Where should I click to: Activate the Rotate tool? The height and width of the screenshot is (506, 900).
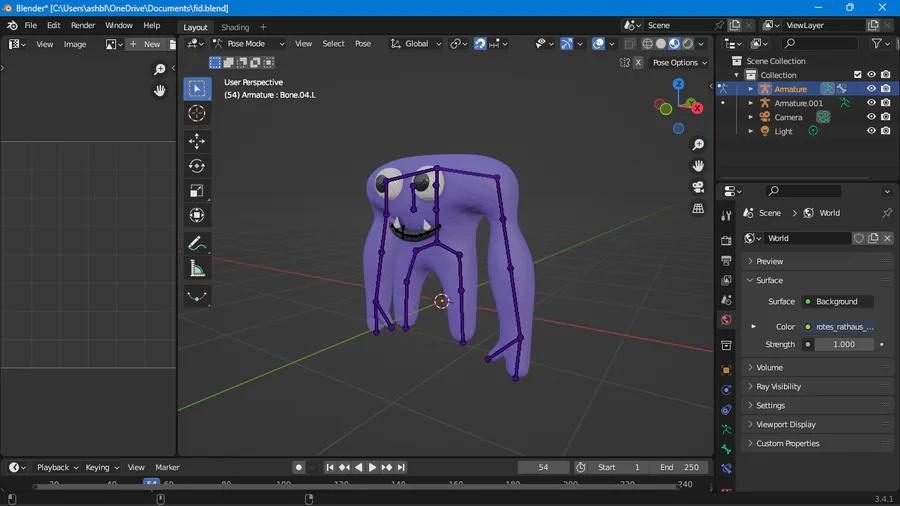pos(197,166)
